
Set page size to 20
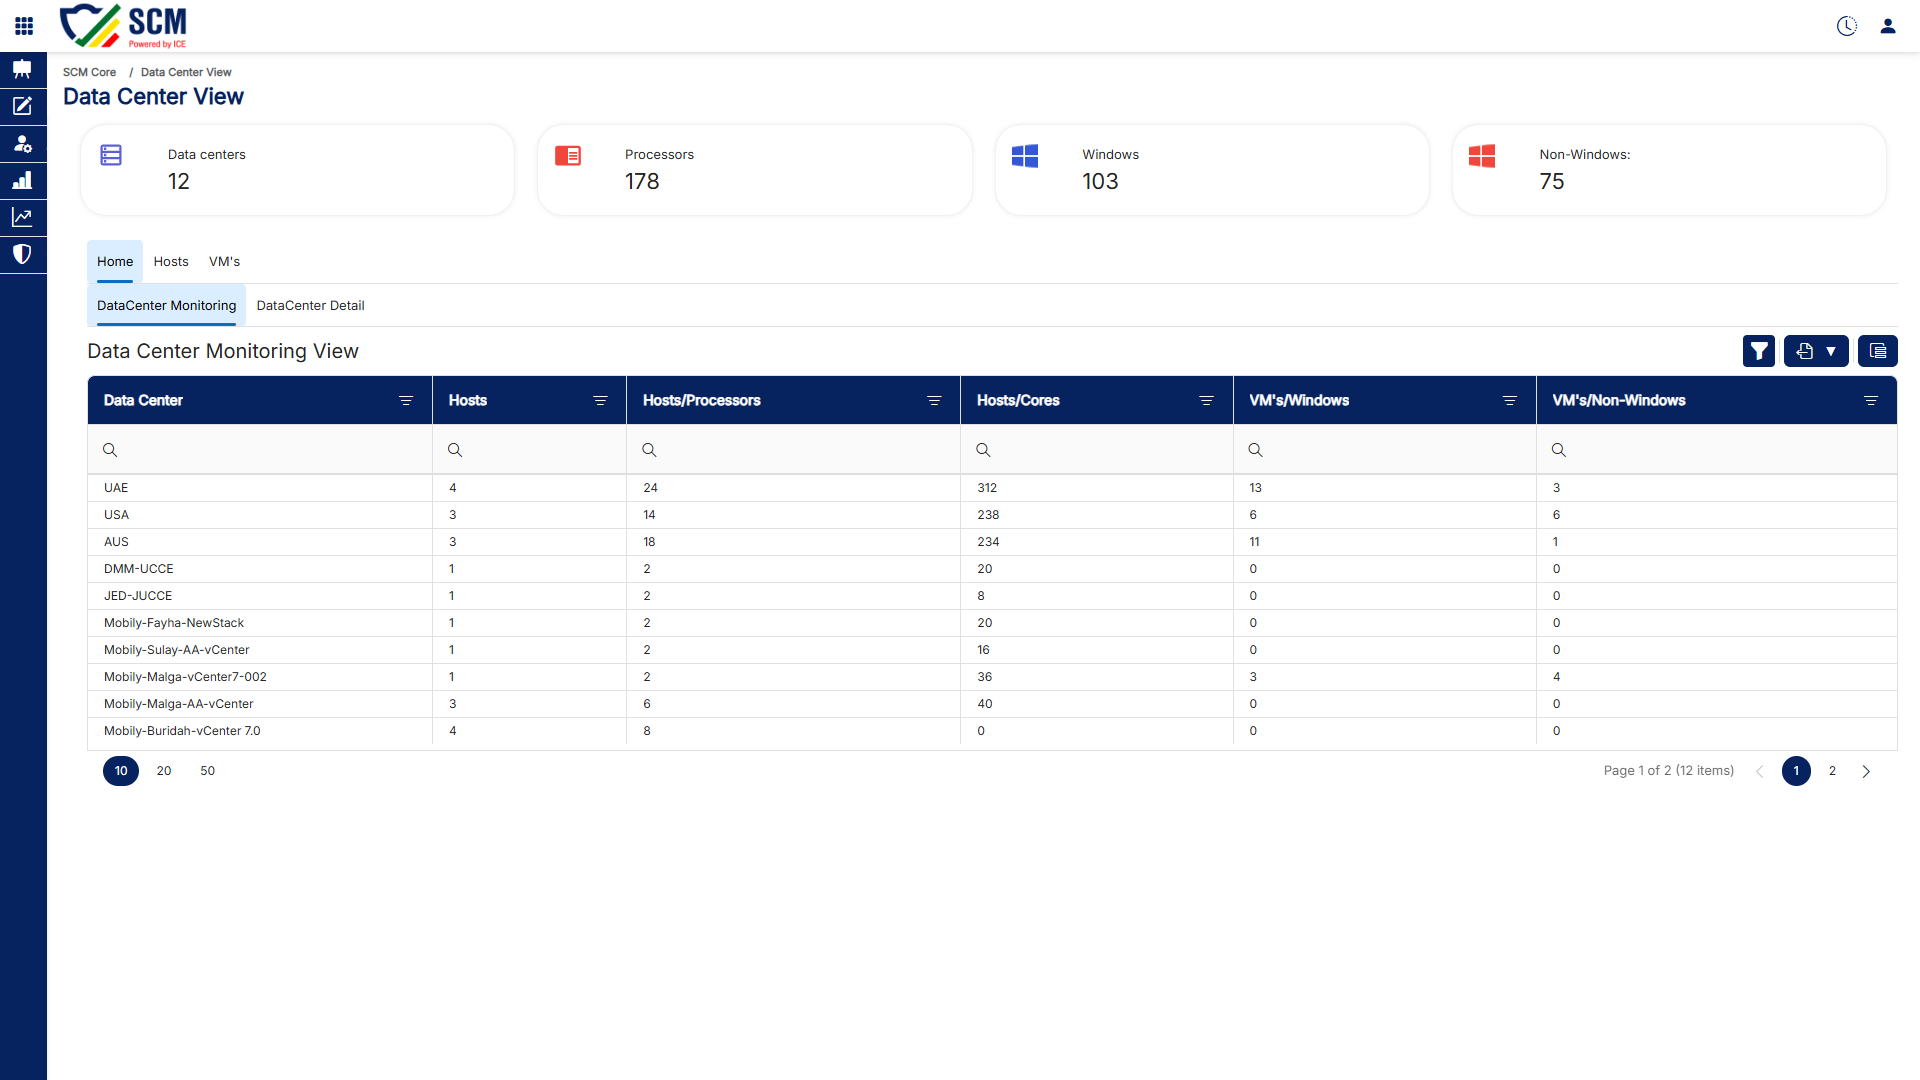[164, 771]
